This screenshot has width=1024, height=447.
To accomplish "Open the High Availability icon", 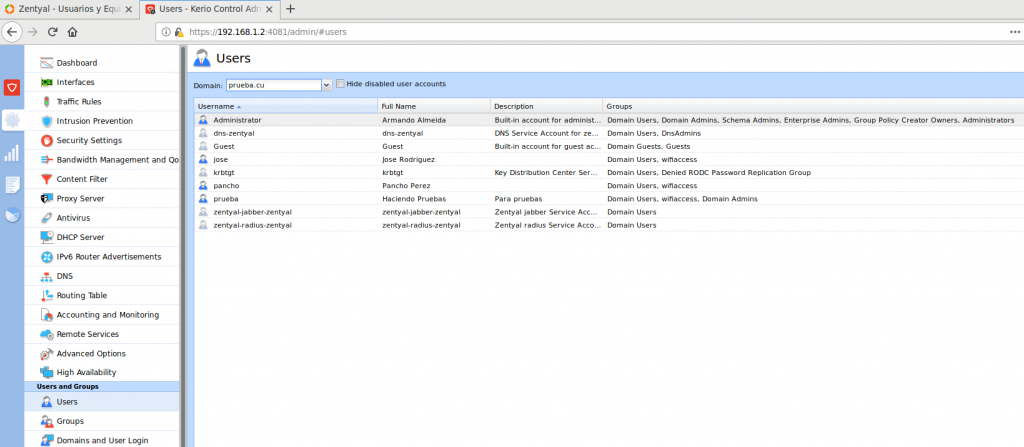I will click(x=46, y=372).
